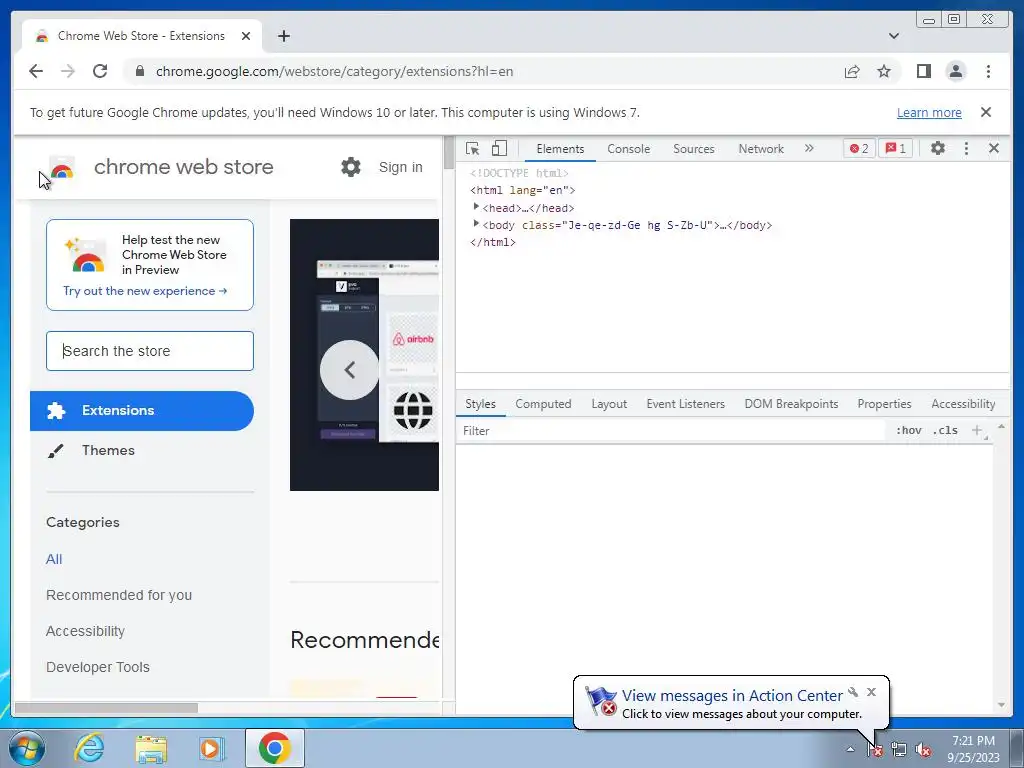Screen dimensions: 1024x768
Task: Focus the Styles Filter field
Action: click(673, 430)
